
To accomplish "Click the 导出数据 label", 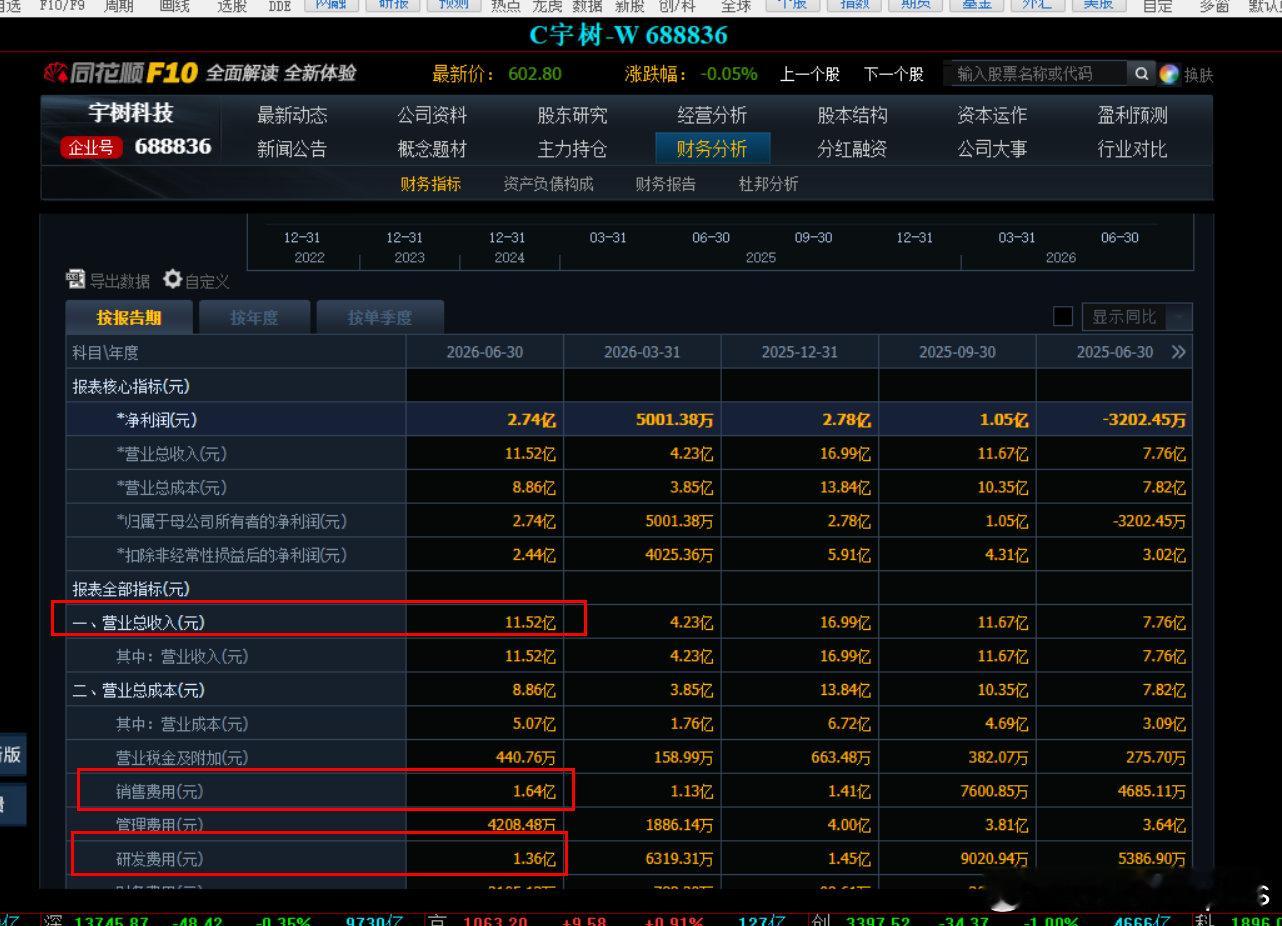I will [x=120, y=281].
